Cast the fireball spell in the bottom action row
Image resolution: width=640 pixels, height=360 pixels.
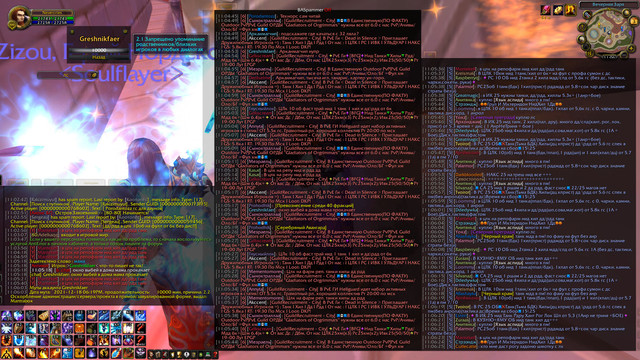point(19,353)
